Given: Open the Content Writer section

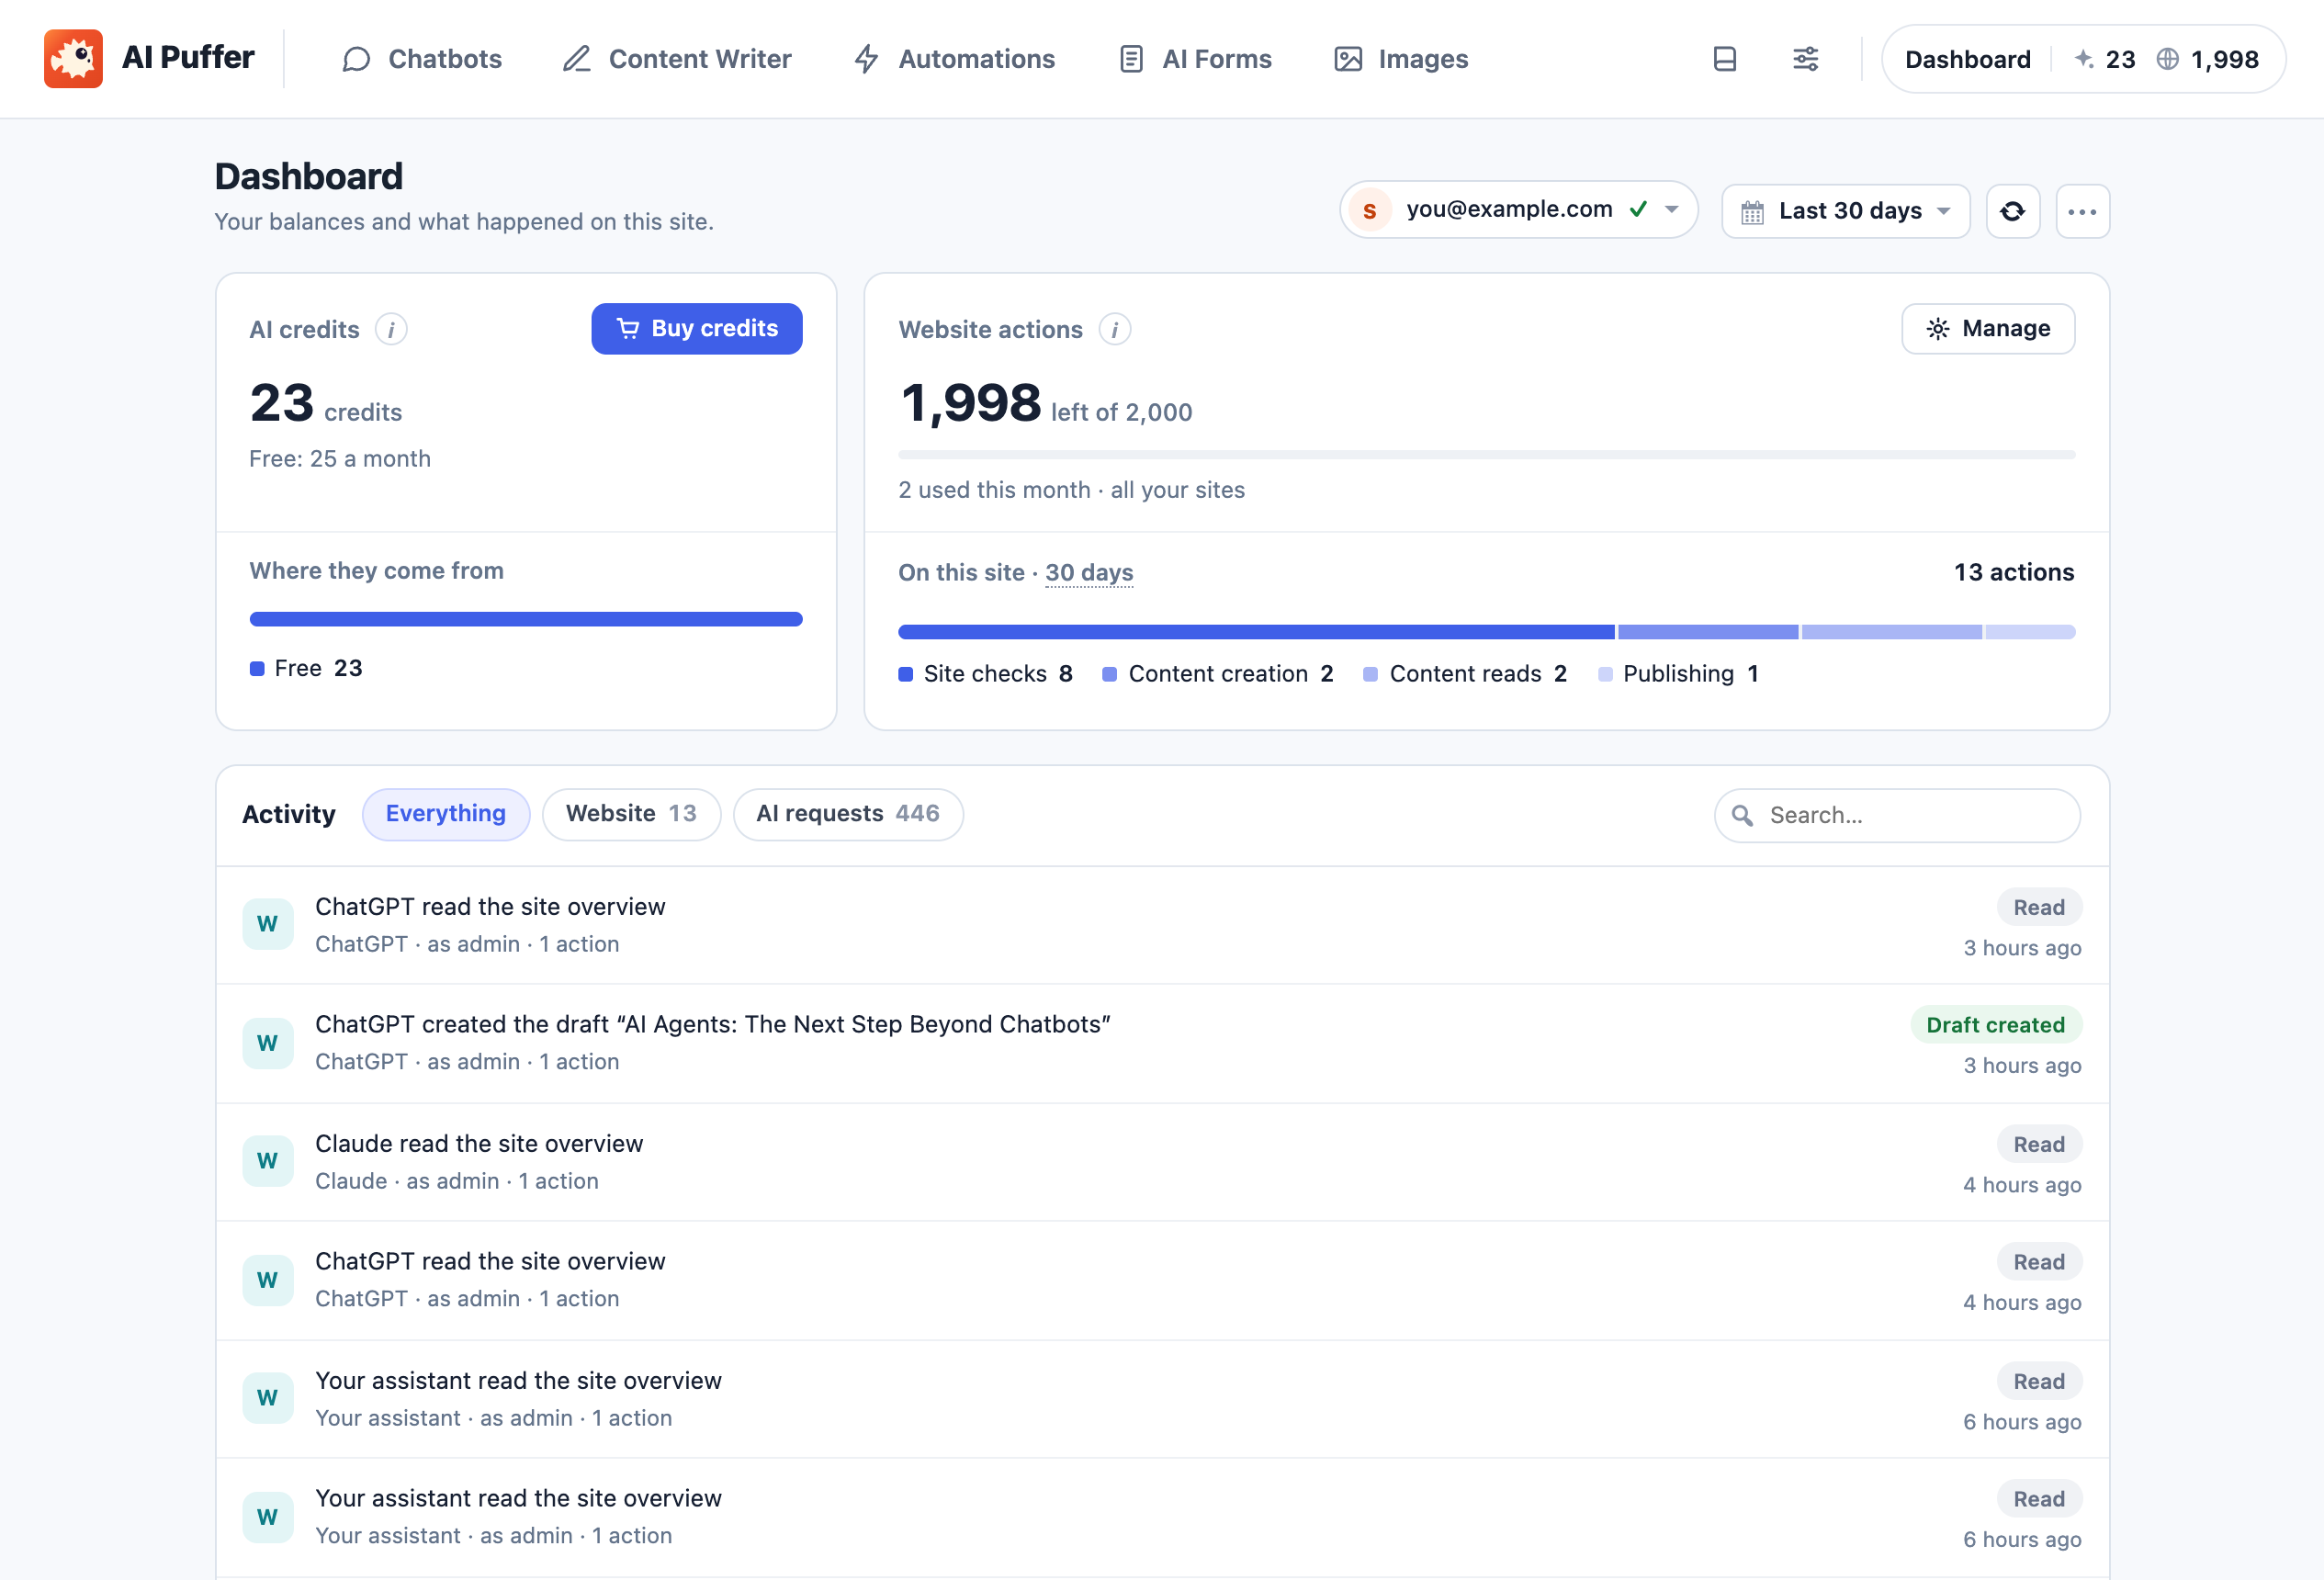Looking at the screenshot, I should (677, 59).
